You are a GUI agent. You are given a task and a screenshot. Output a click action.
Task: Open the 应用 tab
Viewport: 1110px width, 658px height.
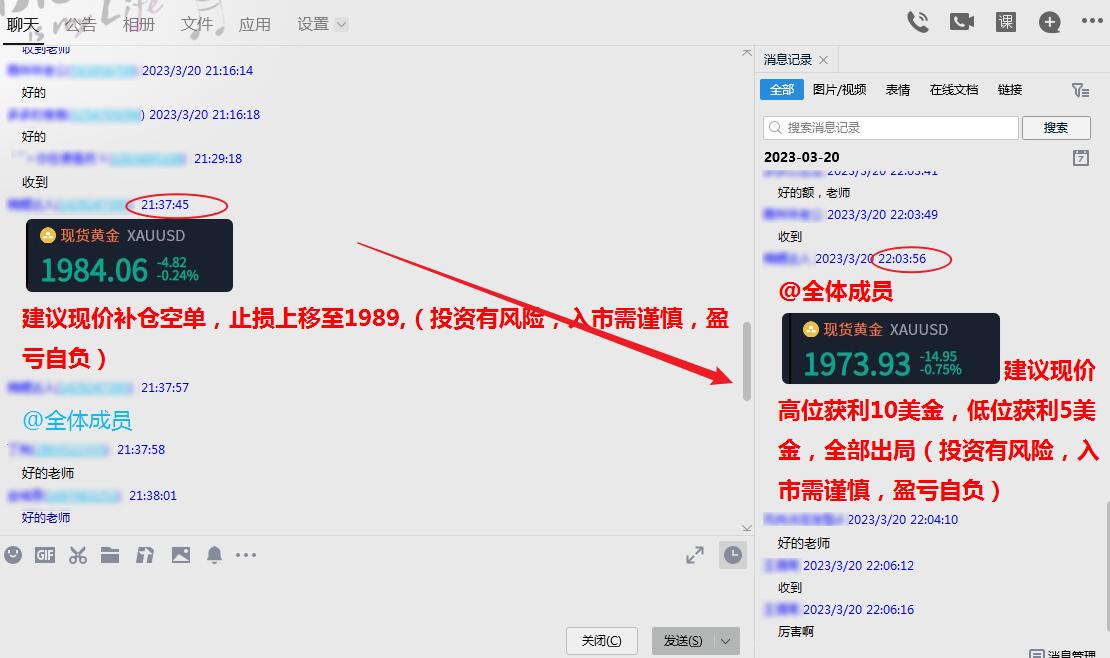[255, 24]
